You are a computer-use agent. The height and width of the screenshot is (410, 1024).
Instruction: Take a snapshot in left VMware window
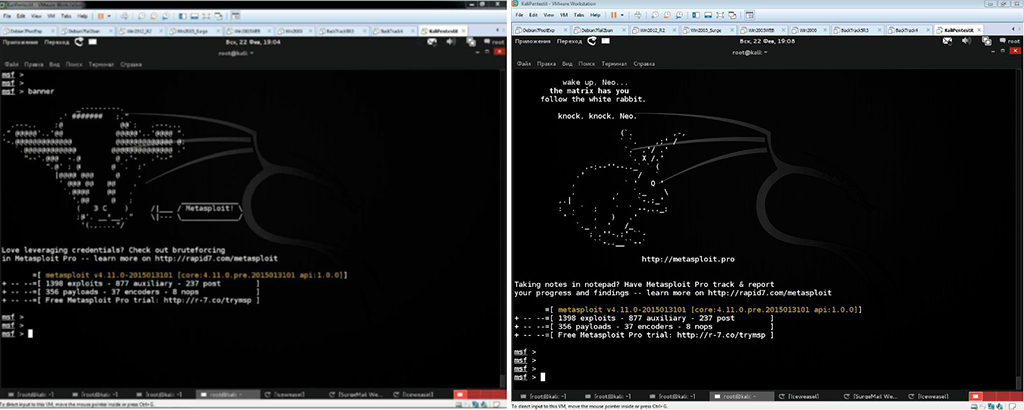(142, 16)
